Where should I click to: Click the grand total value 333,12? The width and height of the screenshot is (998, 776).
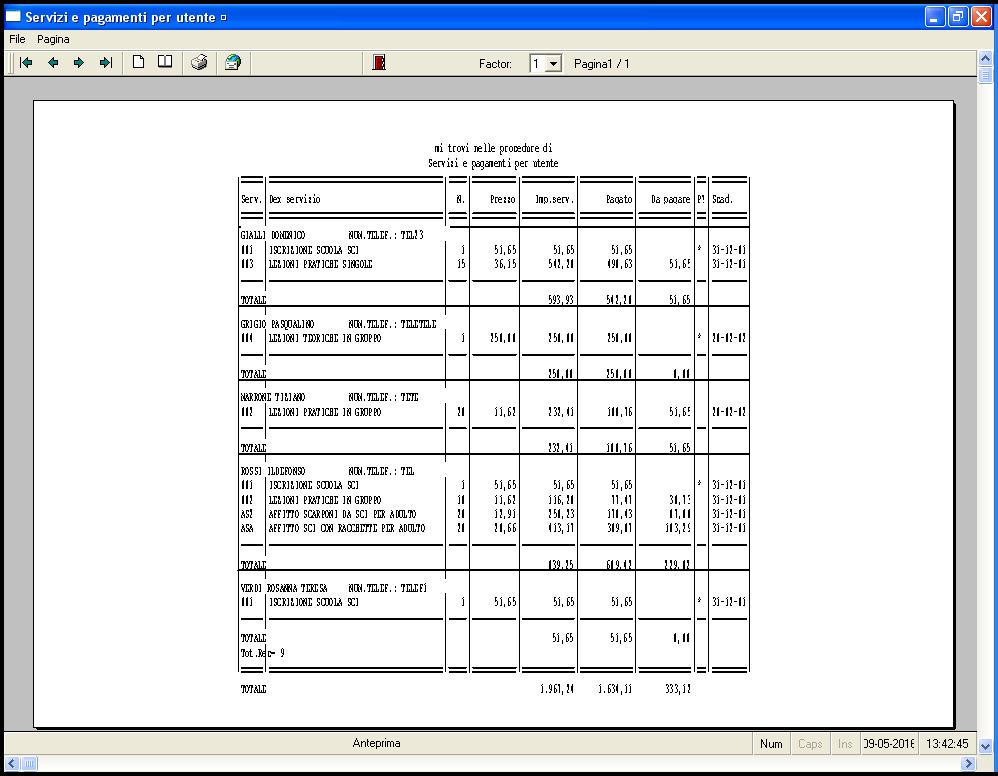[x=678, y=689]
